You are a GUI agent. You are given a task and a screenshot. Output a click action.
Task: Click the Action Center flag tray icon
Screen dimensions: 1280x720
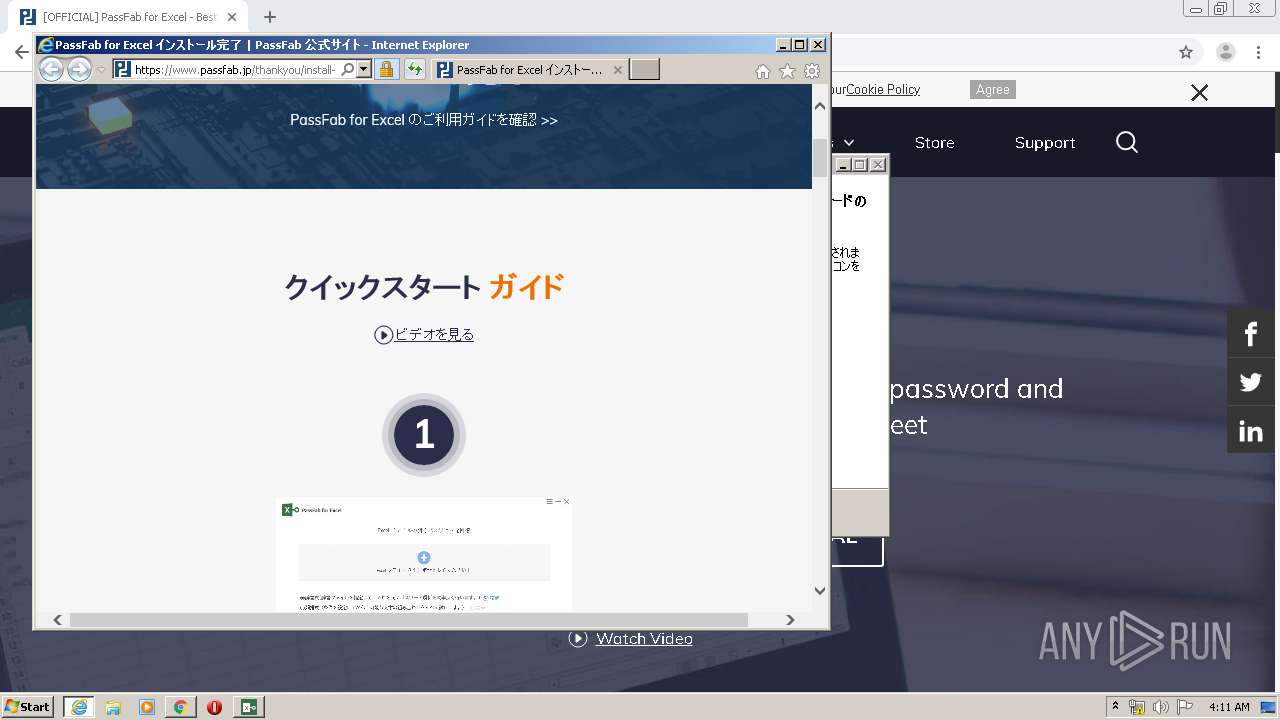[x=1184, y=707]
